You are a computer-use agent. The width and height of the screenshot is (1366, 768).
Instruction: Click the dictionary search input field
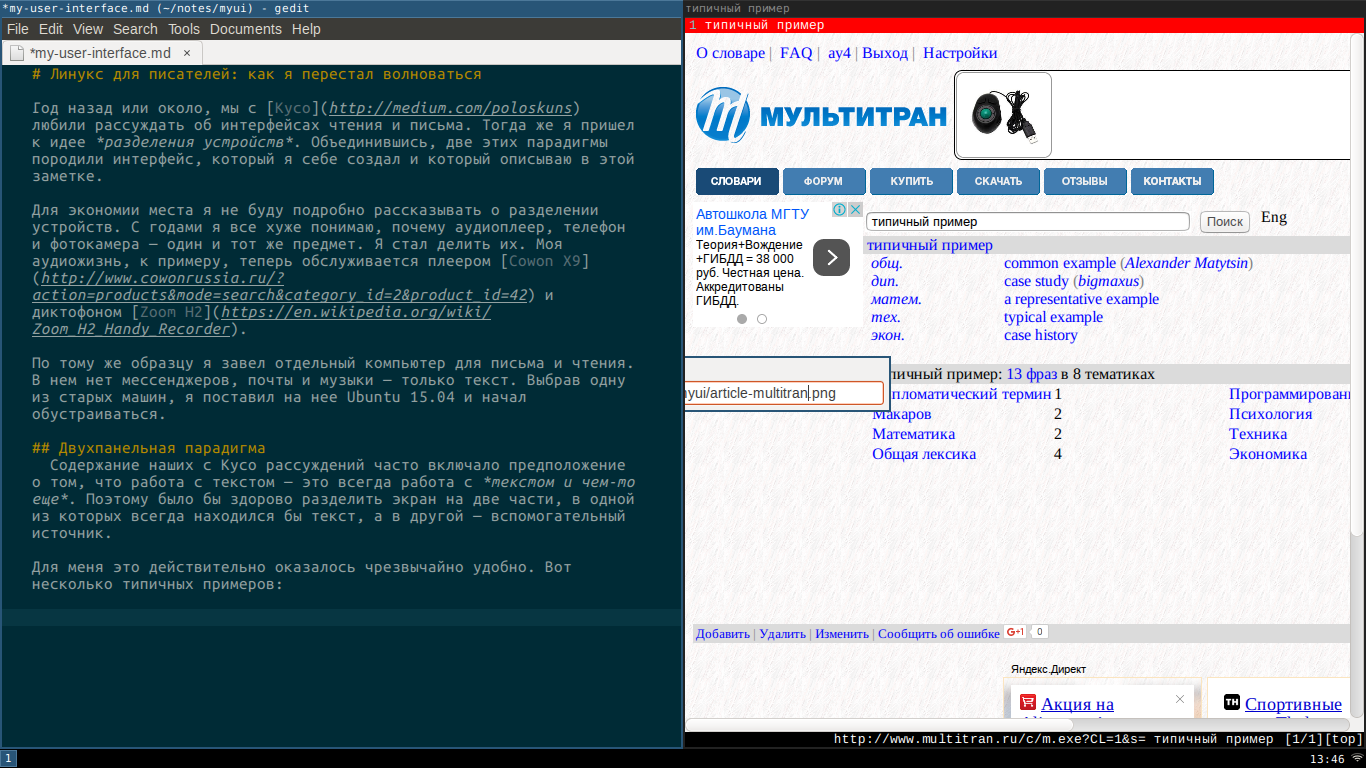click(x=1027, y=222)
